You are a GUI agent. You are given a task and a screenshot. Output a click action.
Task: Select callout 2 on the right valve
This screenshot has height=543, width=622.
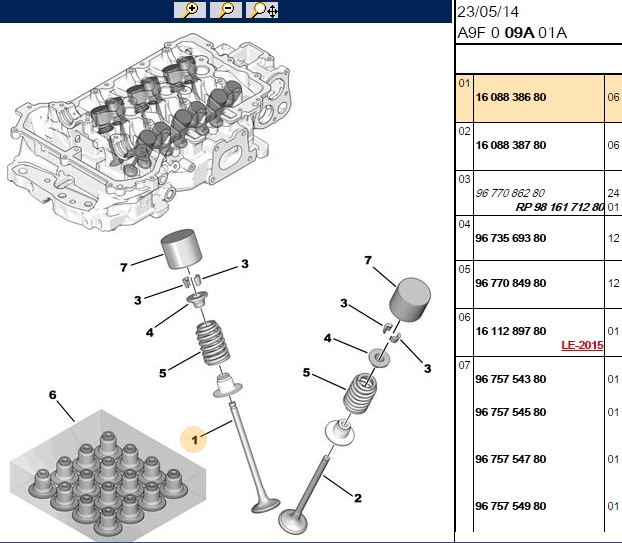357,498
